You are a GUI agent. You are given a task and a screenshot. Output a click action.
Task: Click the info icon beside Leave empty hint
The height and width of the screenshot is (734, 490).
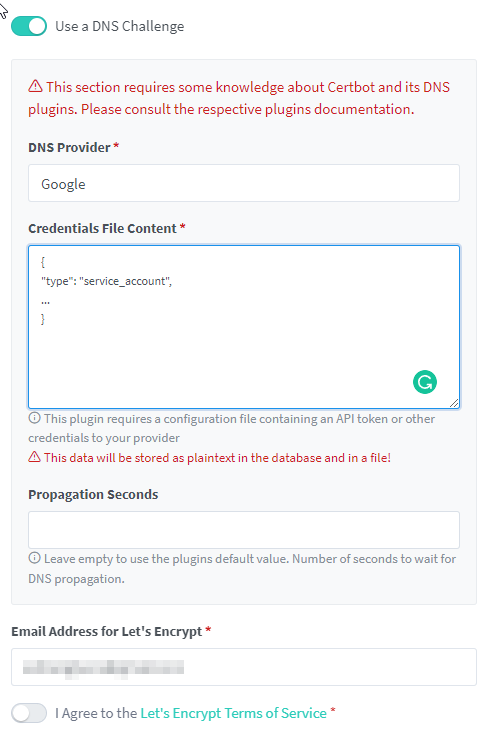pyautogui.click(x=34, y=558)
